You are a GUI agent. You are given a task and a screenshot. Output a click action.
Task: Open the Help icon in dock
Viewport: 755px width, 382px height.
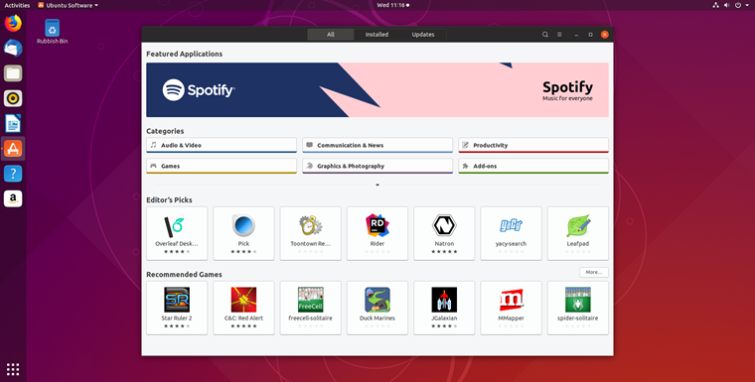[13, 173]
